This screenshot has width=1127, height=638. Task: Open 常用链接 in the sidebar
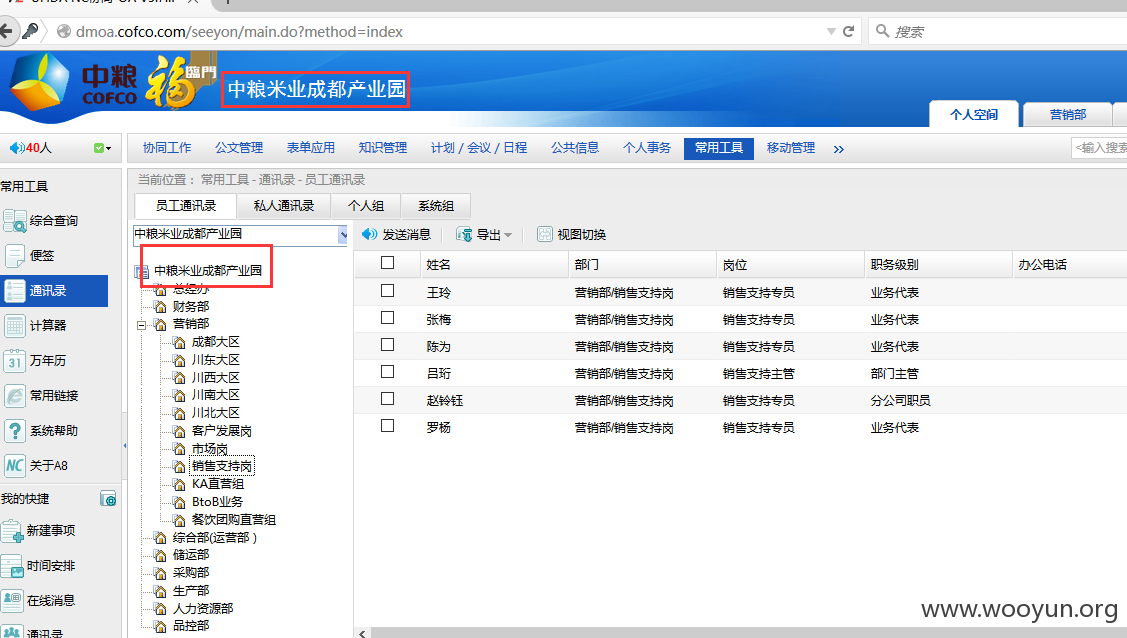point(42,396)
